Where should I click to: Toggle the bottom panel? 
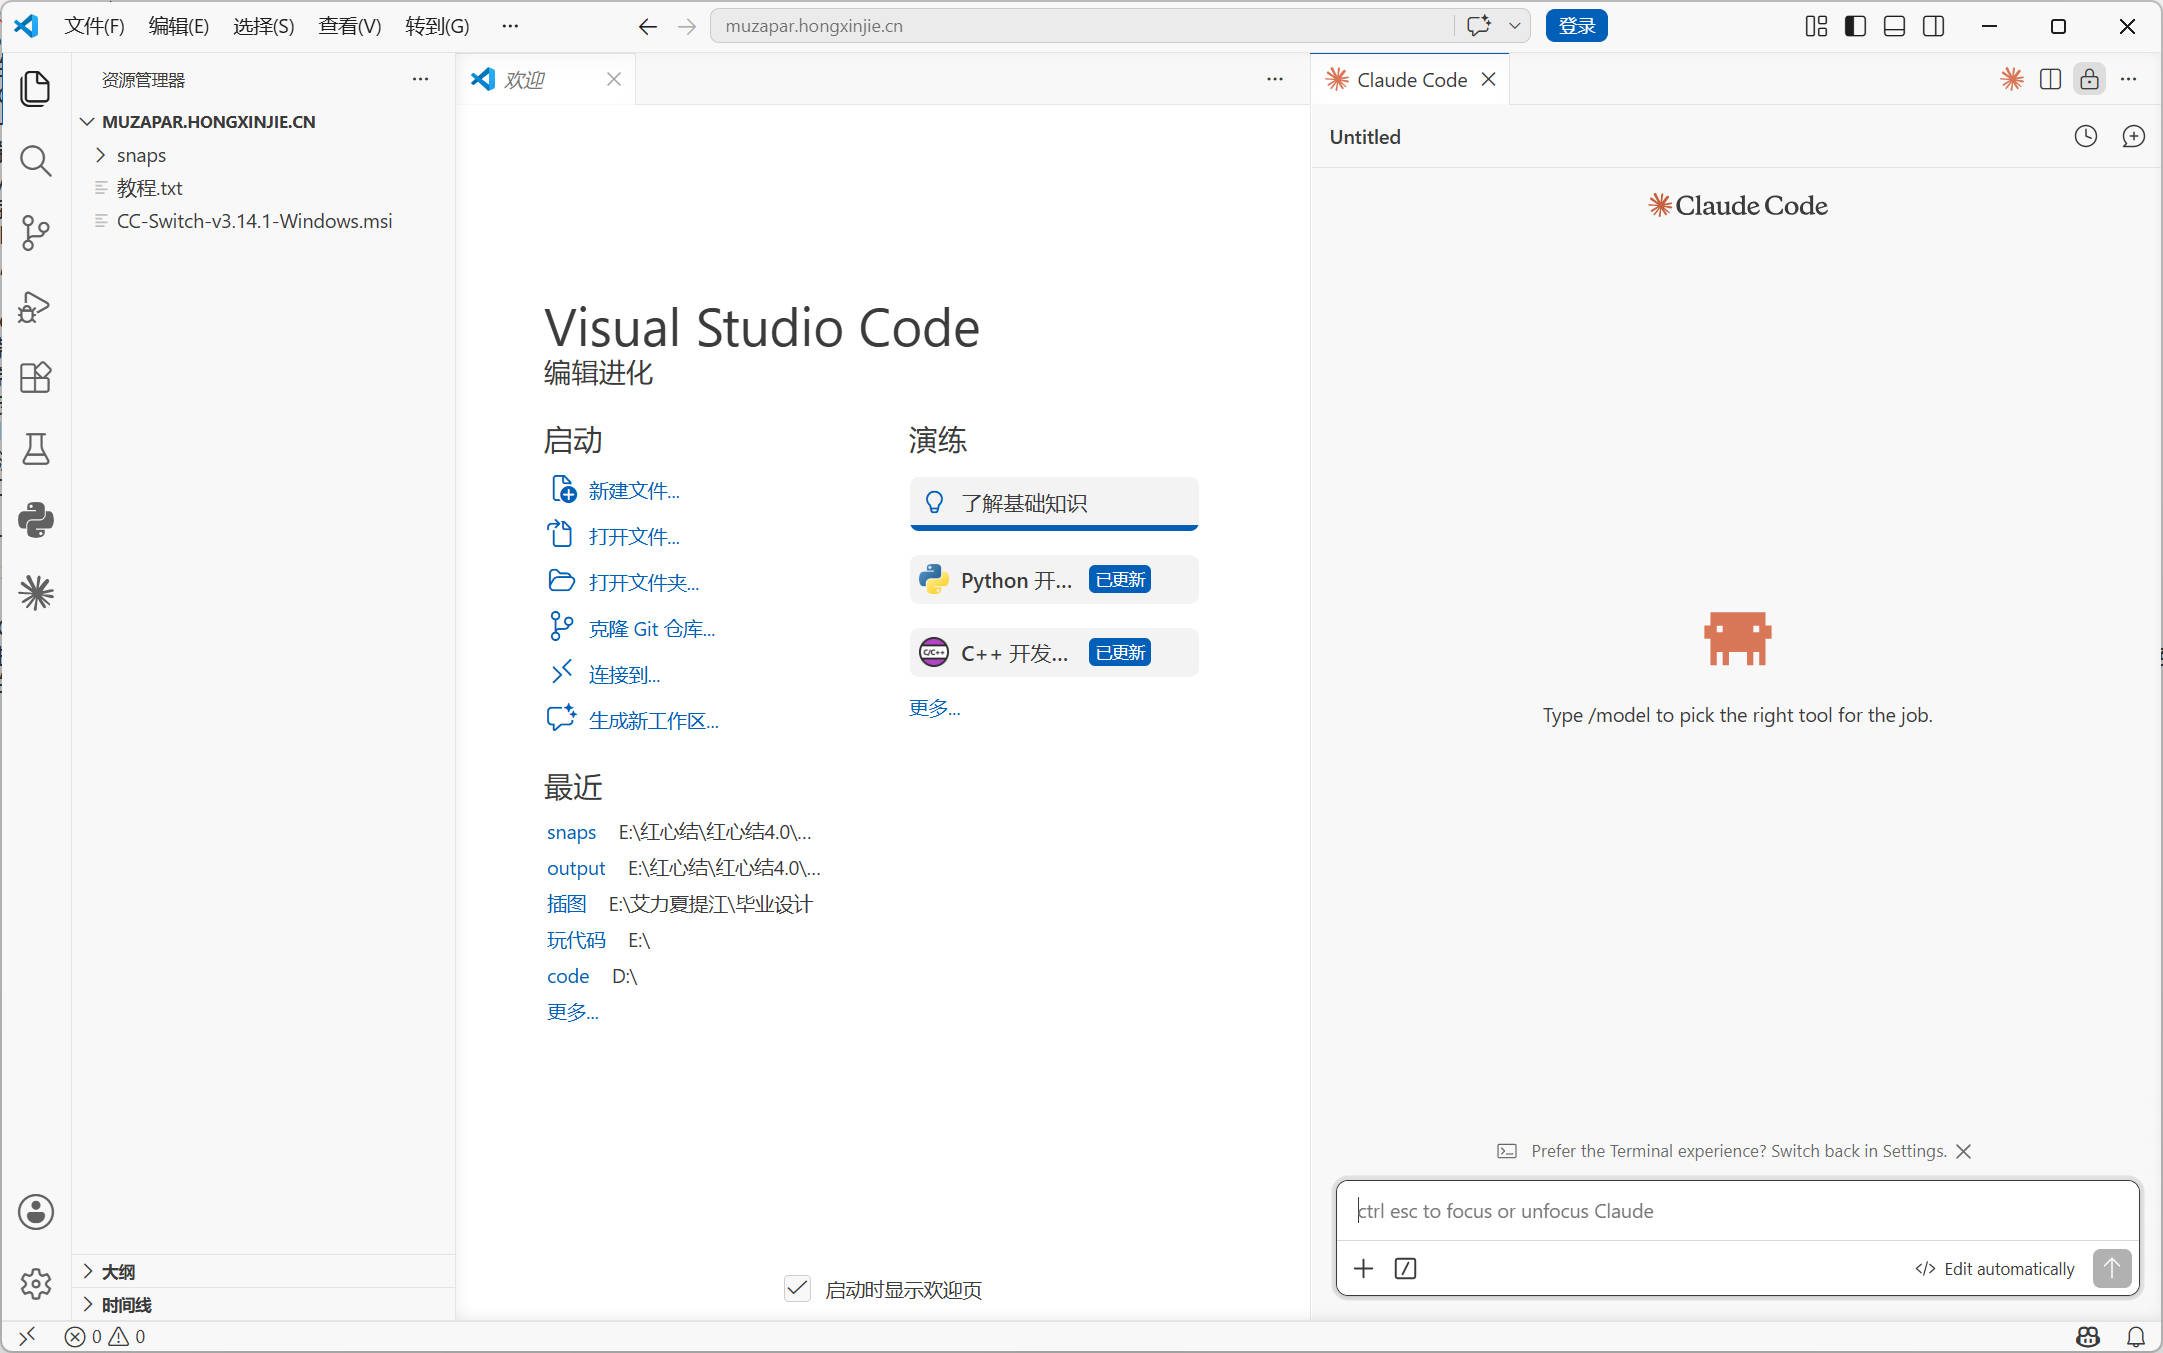click(x=1894, y=26)
